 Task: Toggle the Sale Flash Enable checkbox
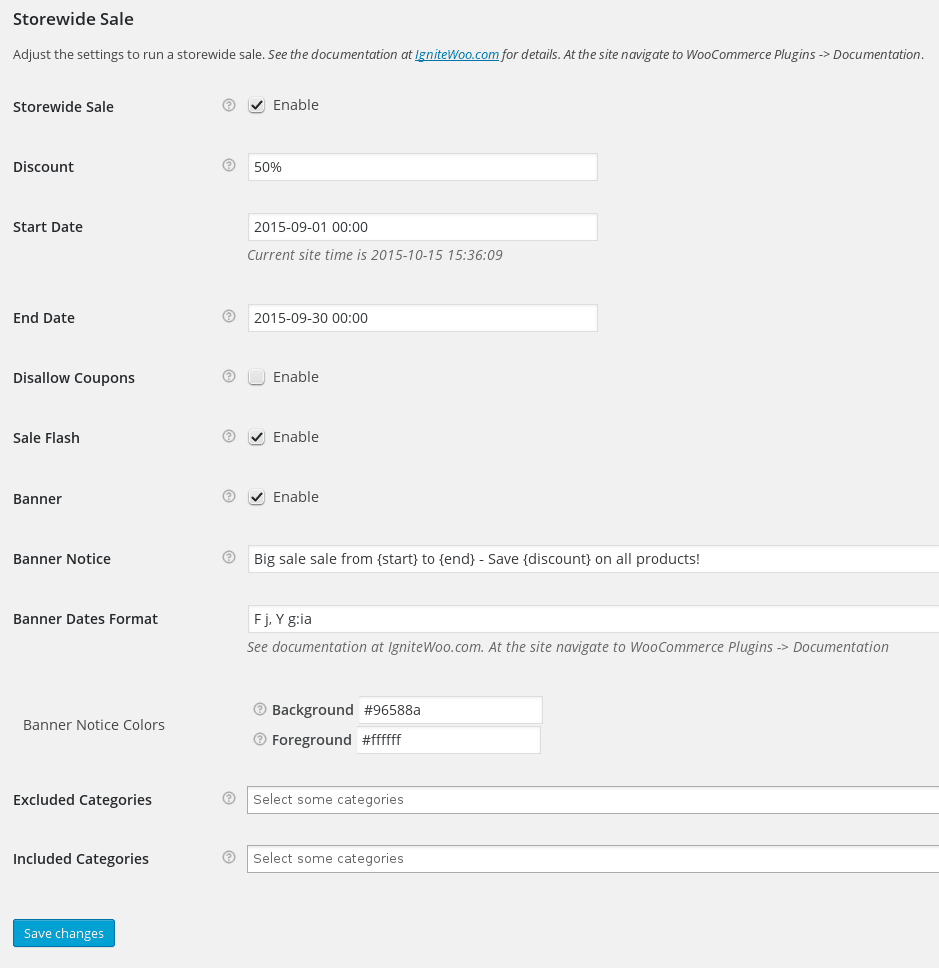click(256, 437)
